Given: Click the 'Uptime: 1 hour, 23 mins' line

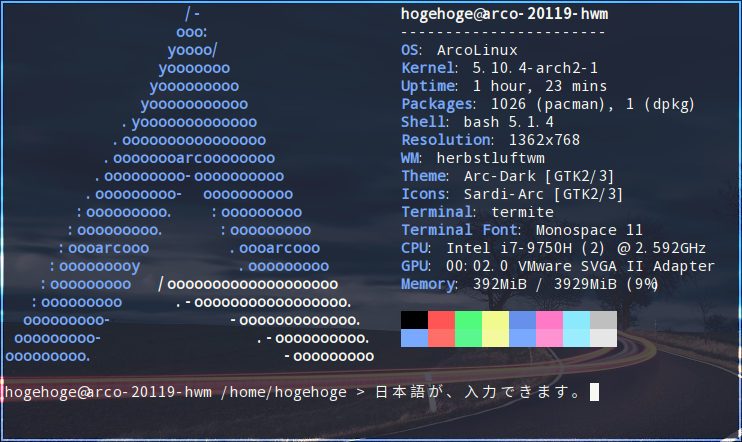Looking at the screenshot, I should [x=504, y=86].
